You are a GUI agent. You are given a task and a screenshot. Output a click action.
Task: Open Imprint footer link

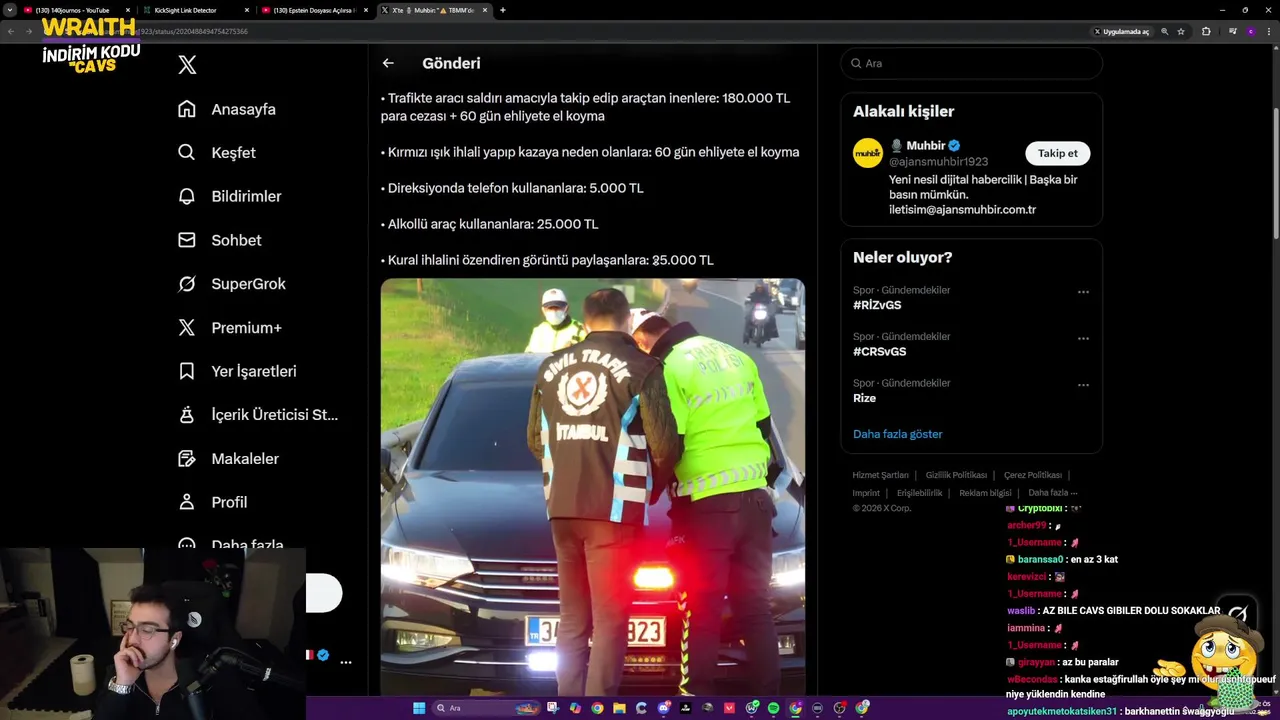[866, 492]
